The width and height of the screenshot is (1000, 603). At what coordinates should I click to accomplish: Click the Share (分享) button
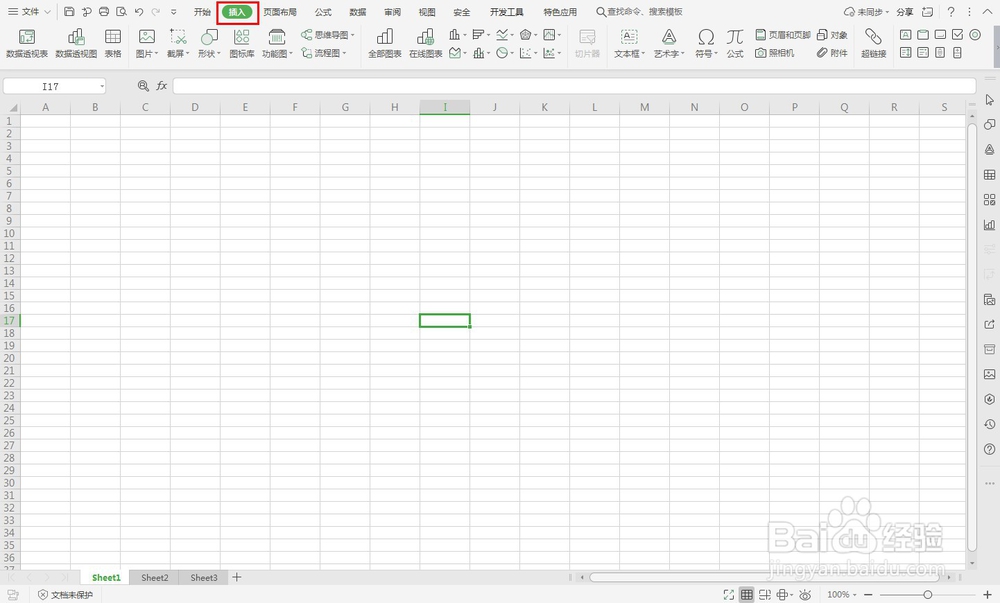click(x=904, y=12)
